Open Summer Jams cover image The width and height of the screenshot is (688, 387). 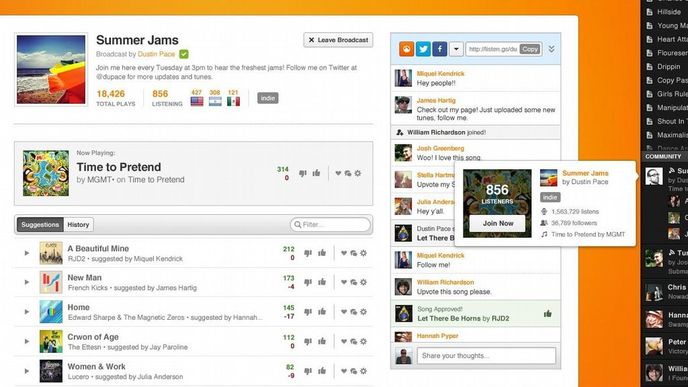point(51,69)
